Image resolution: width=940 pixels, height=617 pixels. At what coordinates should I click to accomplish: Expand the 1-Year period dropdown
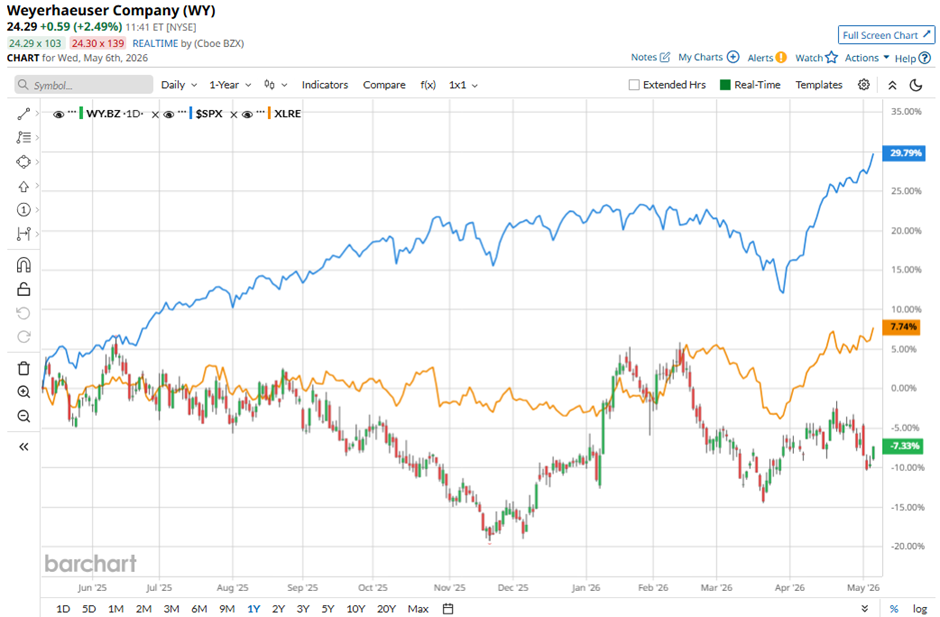tap(230, 85)
